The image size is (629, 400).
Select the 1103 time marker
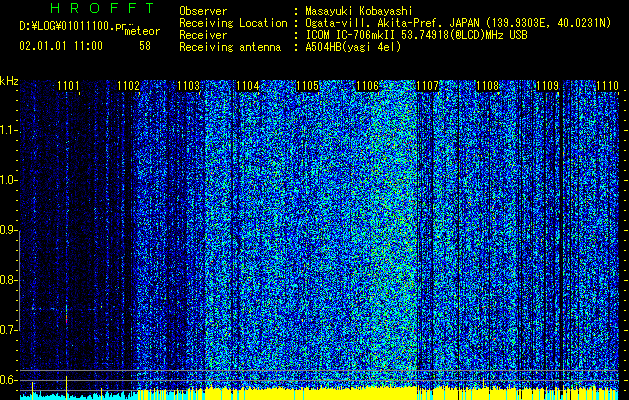pyautogui.click(x=189, y=86)
